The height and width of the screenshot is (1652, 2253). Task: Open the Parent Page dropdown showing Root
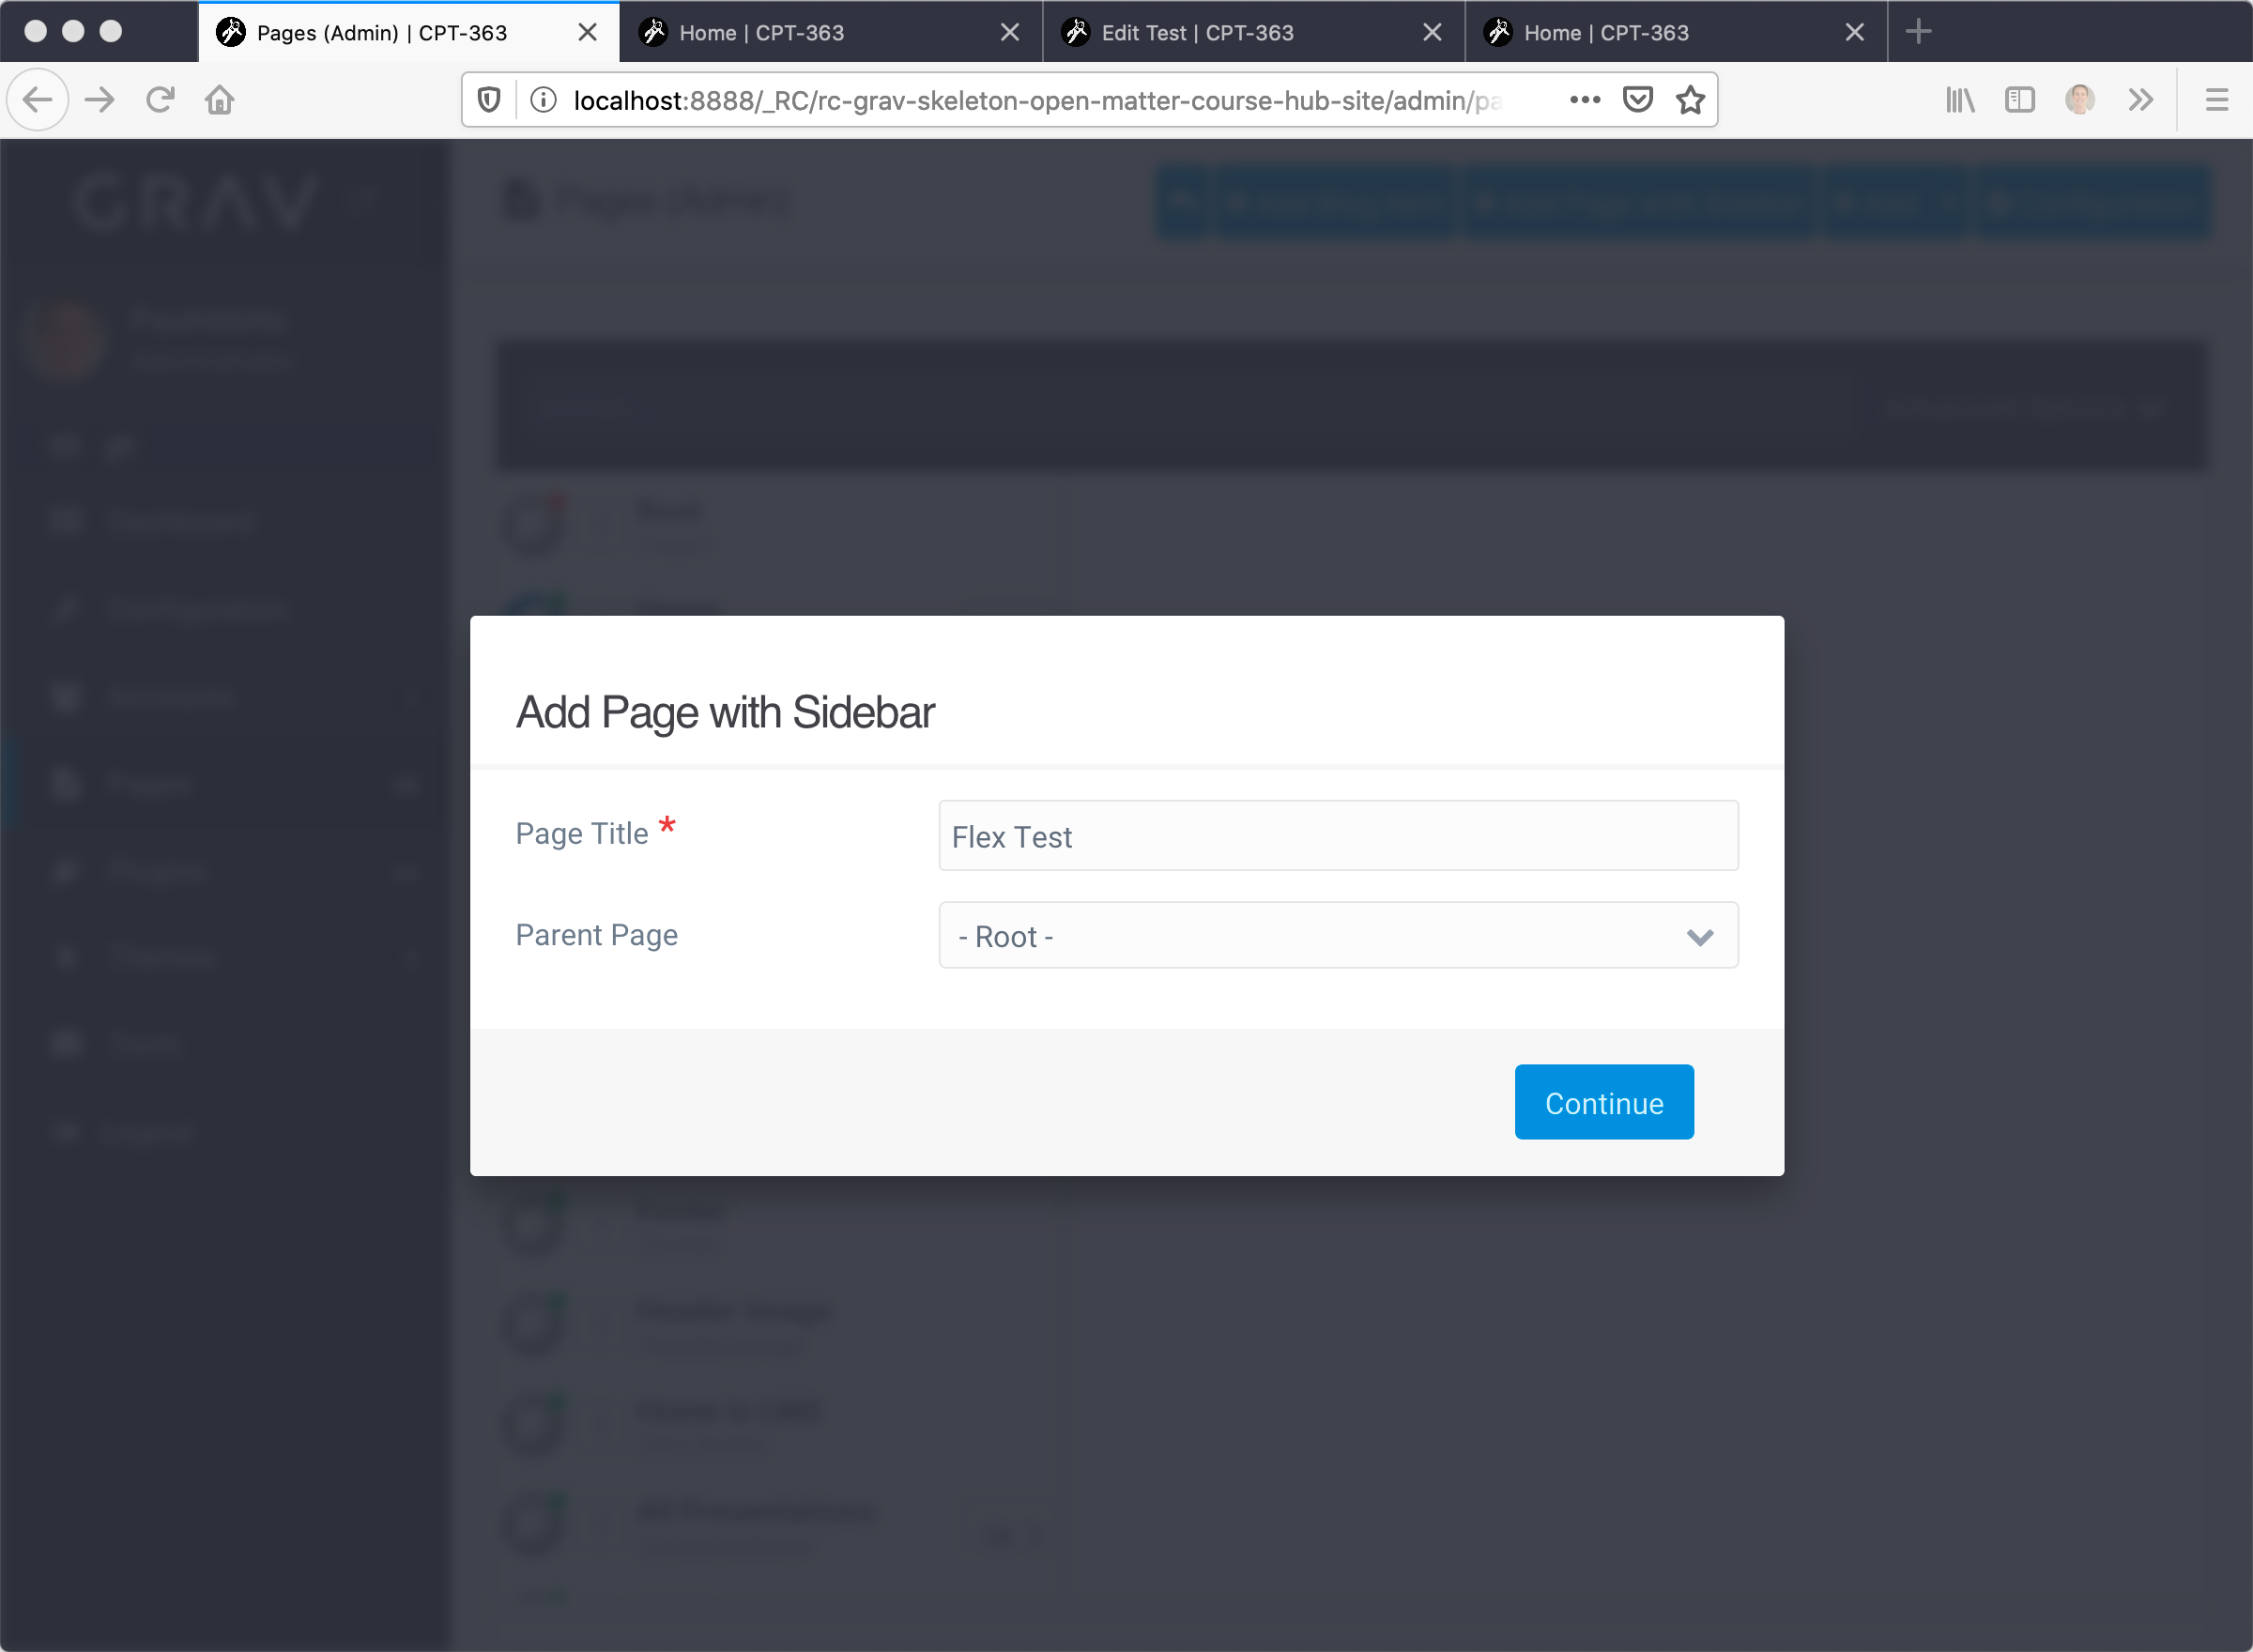(1337, 935)
